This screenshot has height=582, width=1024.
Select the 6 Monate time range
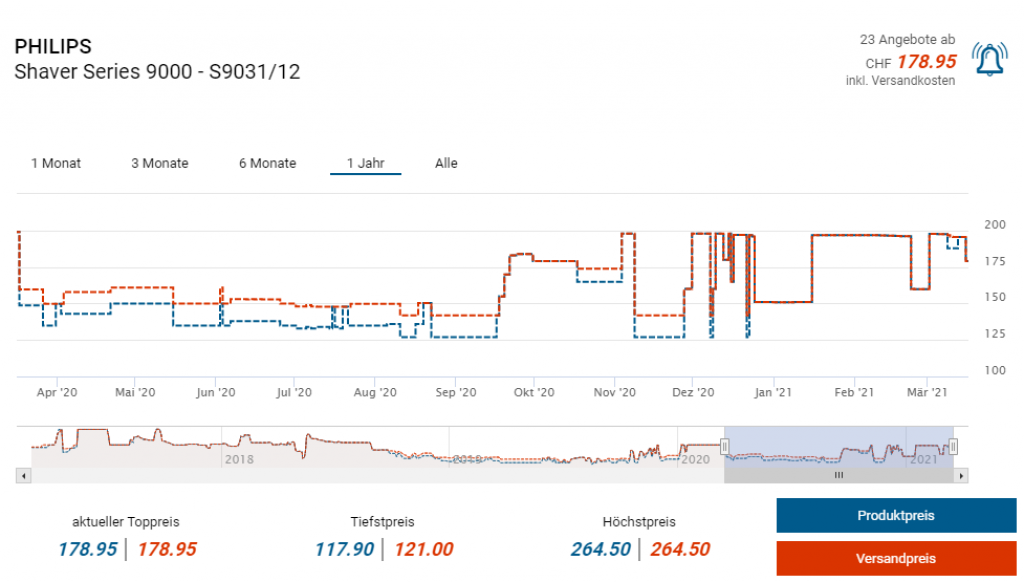tap(268, 163)
